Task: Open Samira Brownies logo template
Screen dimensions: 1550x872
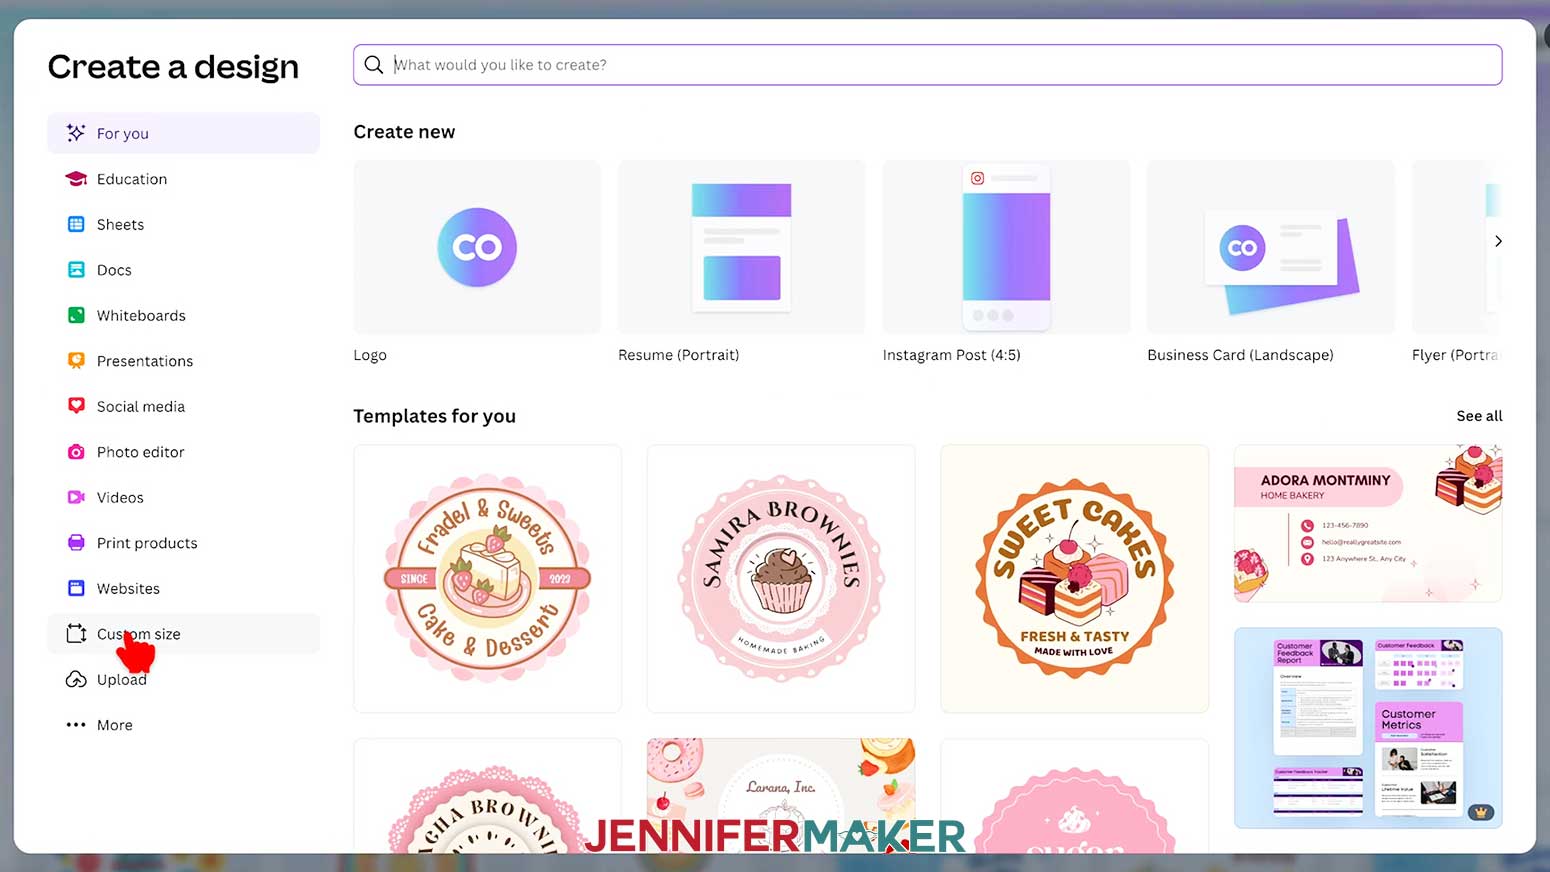Action: click(x=781, y=579)
